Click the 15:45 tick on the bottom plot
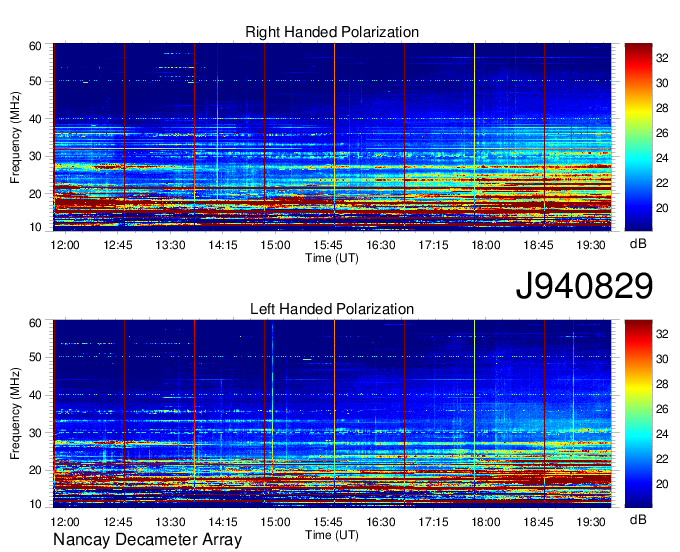 pos(328,522)
